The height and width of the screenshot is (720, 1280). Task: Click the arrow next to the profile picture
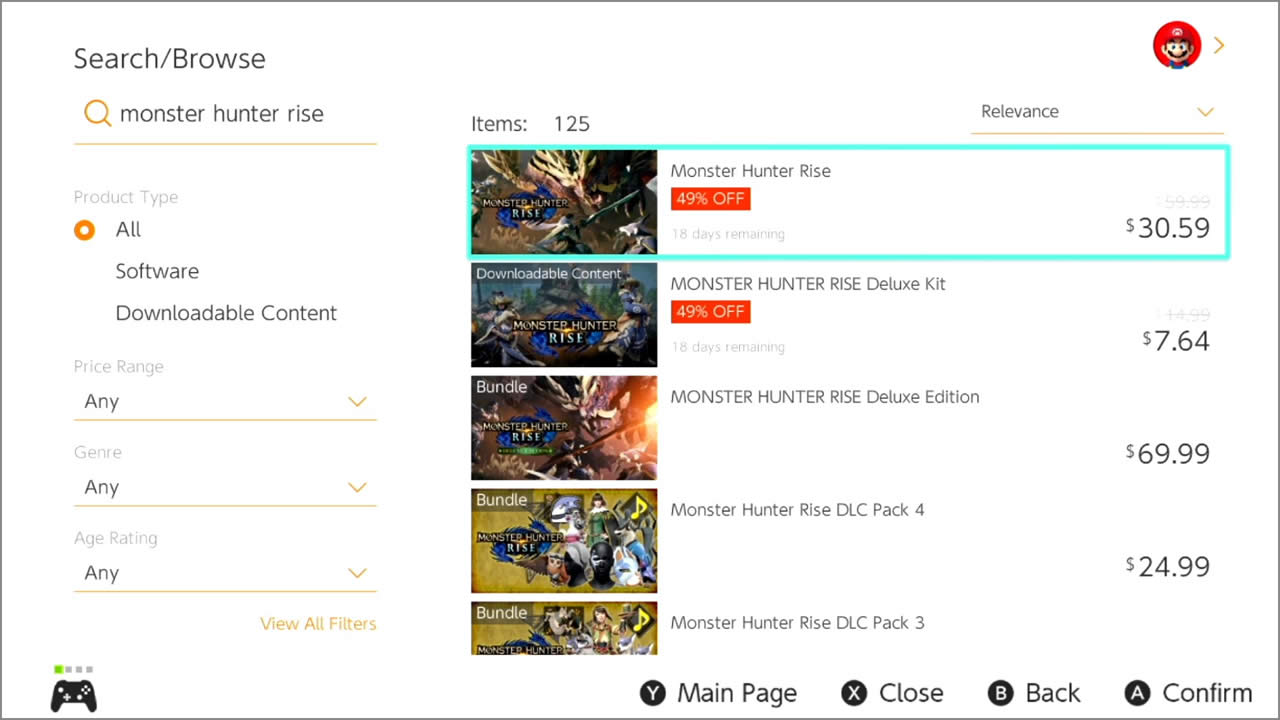[1218, 44]
